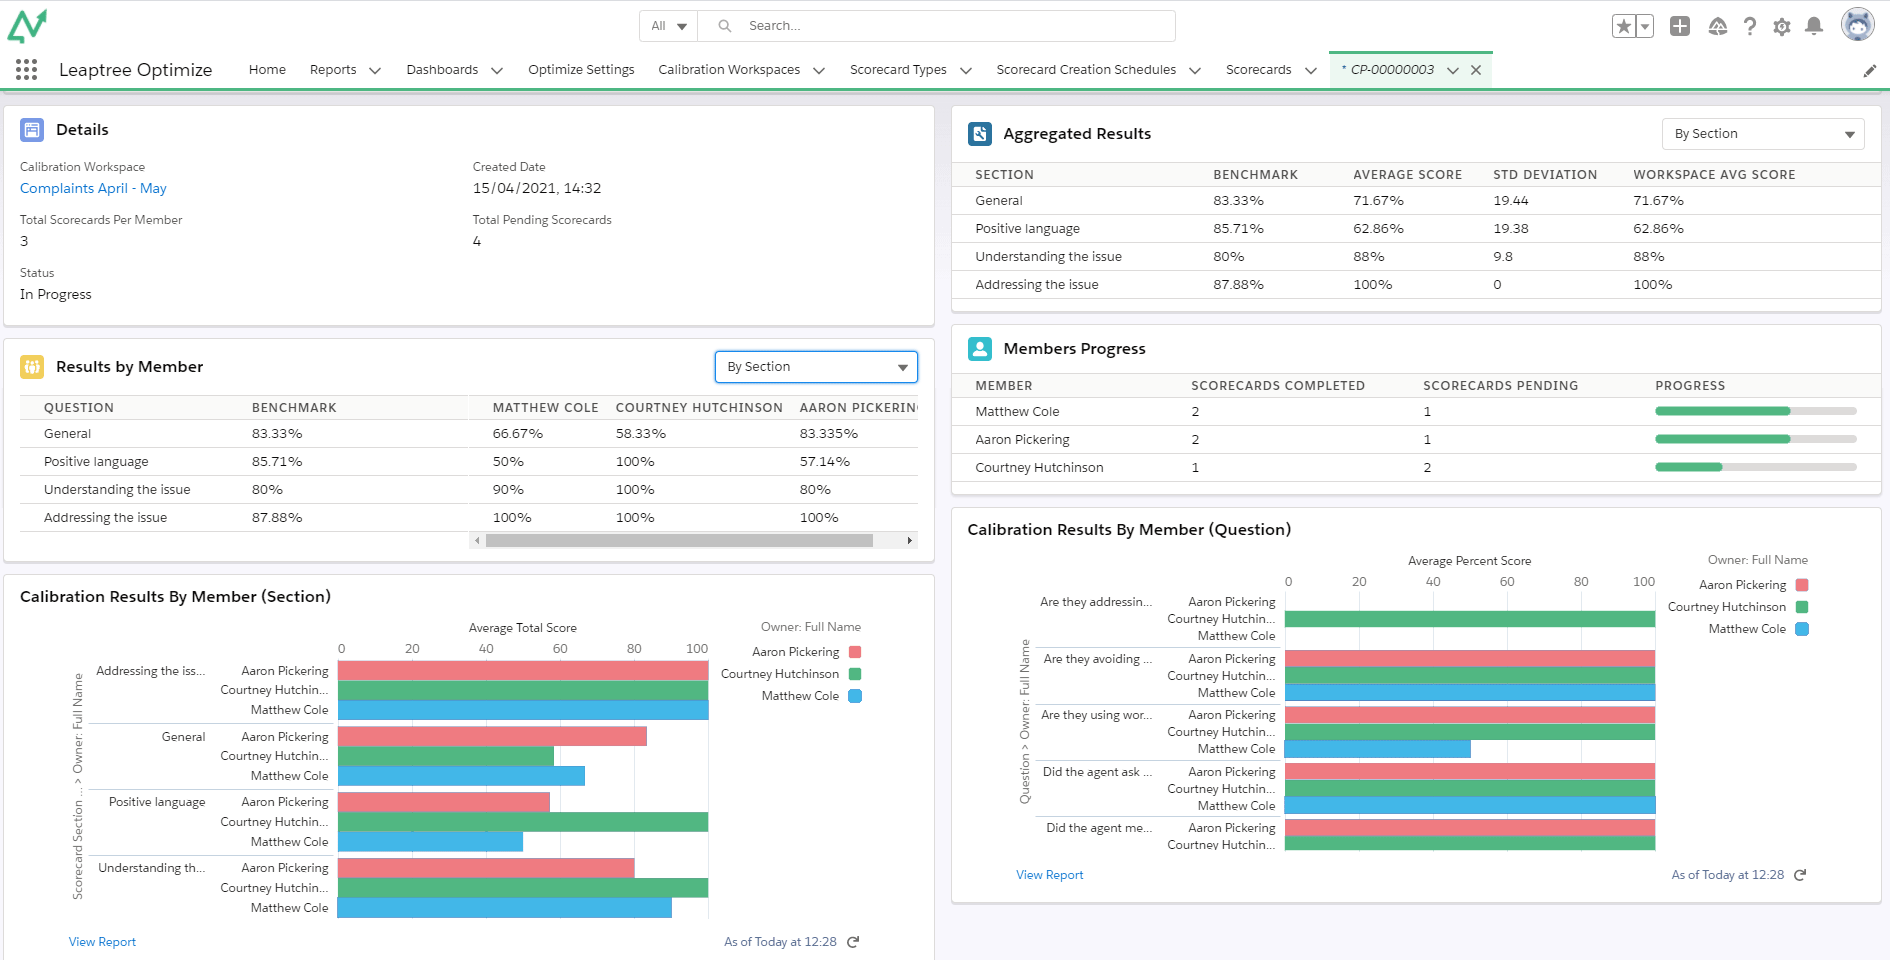Refresh the Section chart with refresh icon
The height and width of the screenshot is (960, 1890).
[x=853, y=942]
